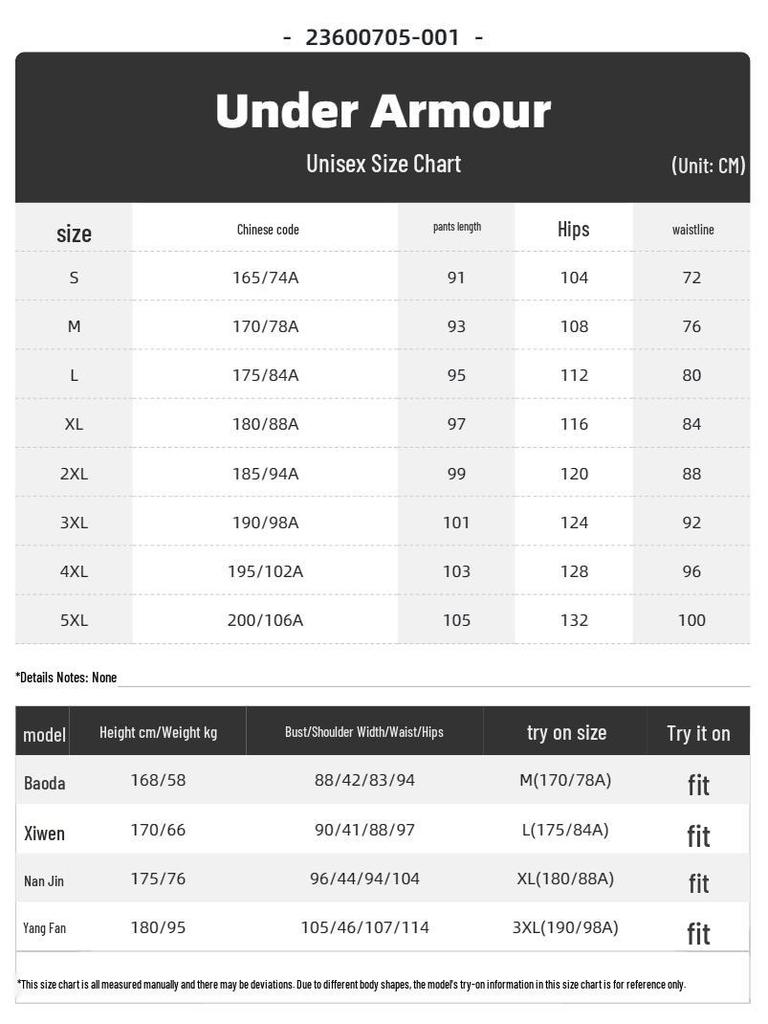
Task: Click the 'Unisex Size Chart' subtitle
Action: (x=383, y=164)
